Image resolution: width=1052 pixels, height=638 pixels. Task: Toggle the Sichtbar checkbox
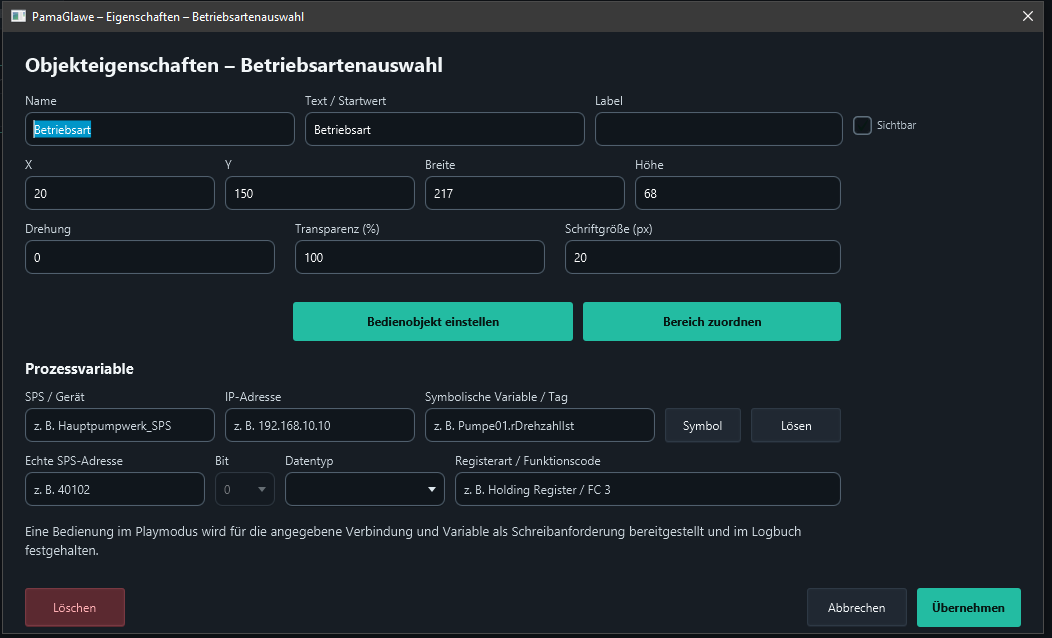pos(862,125)
